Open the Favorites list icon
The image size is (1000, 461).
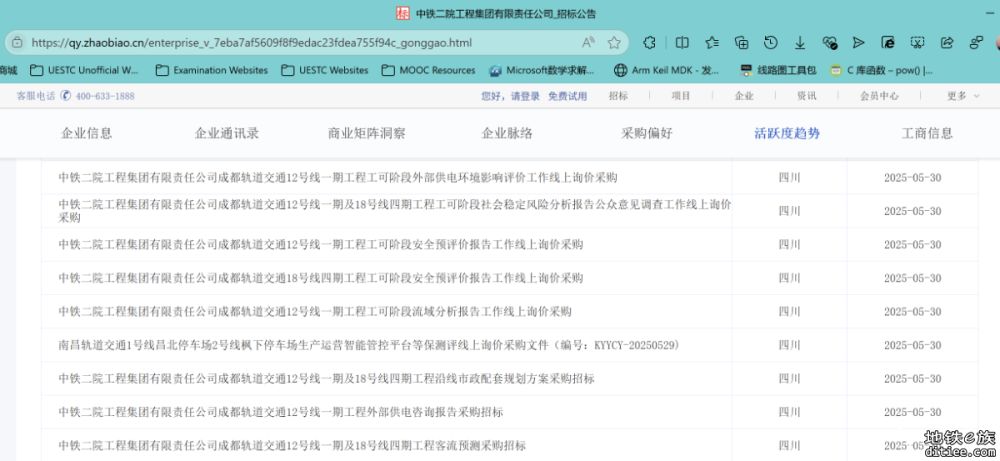712,43
